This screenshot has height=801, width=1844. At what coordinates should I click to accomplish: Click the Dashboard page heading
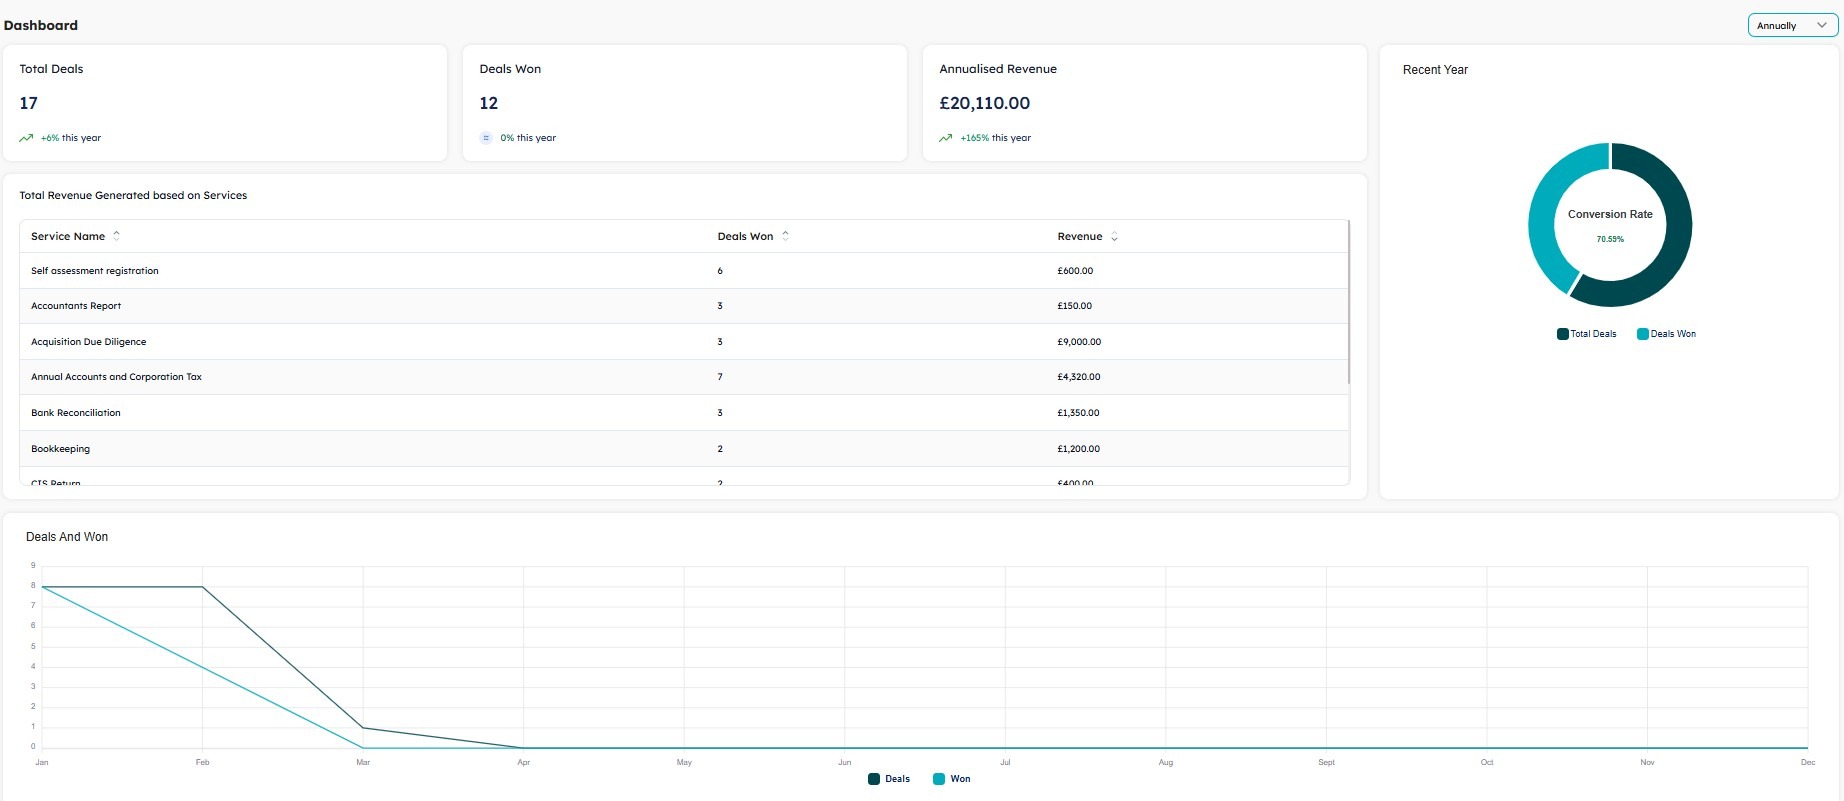pos(41,25)
